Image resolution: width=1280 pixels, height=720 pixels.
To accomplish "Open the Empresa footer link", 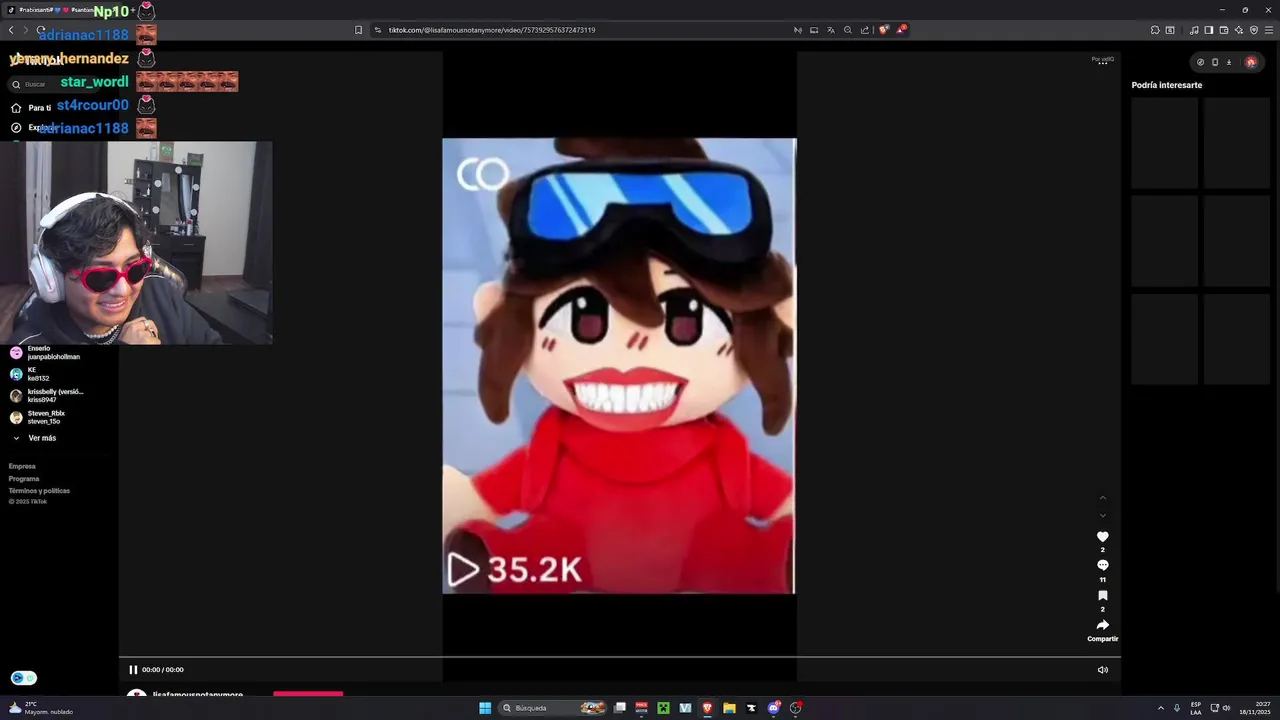I will [22, 466].
